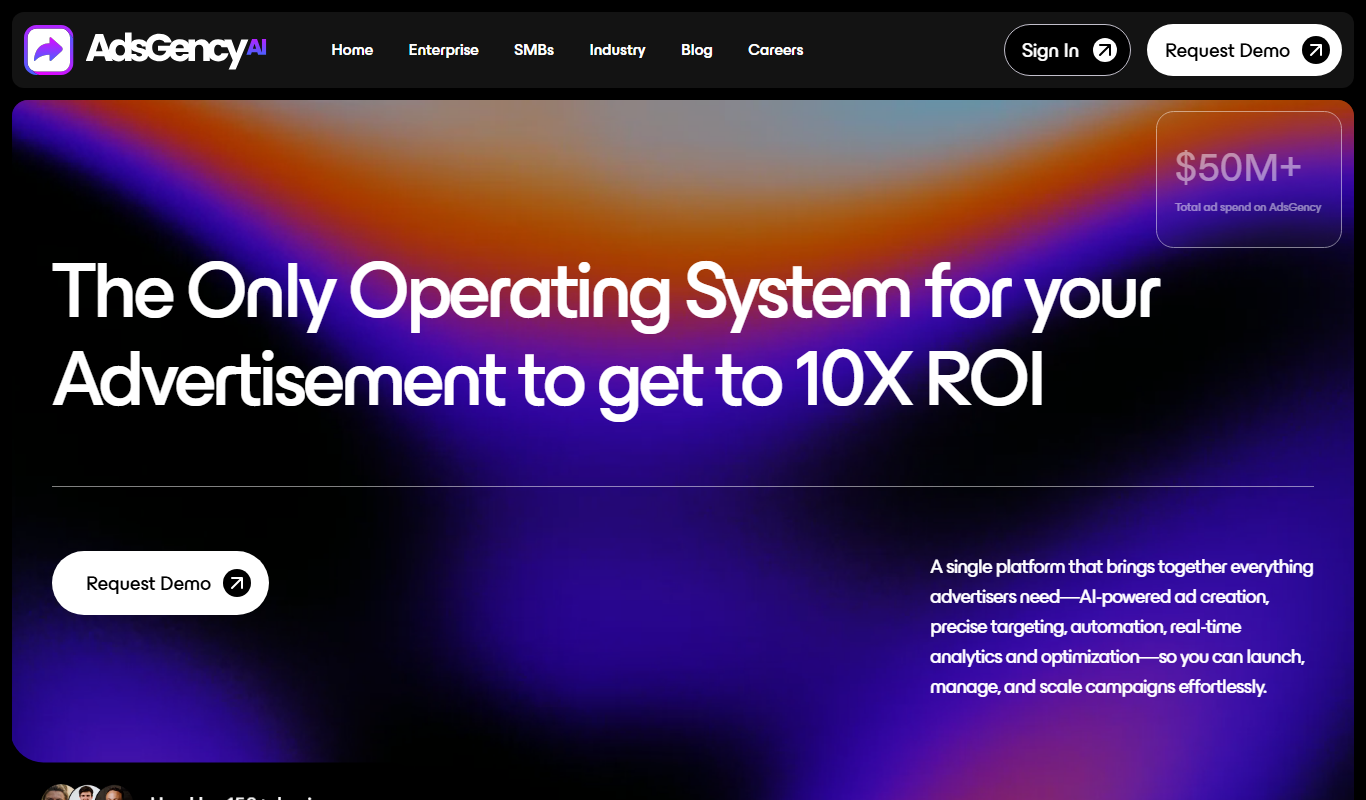Go to the SMBs page

click(x=534, y=50)
